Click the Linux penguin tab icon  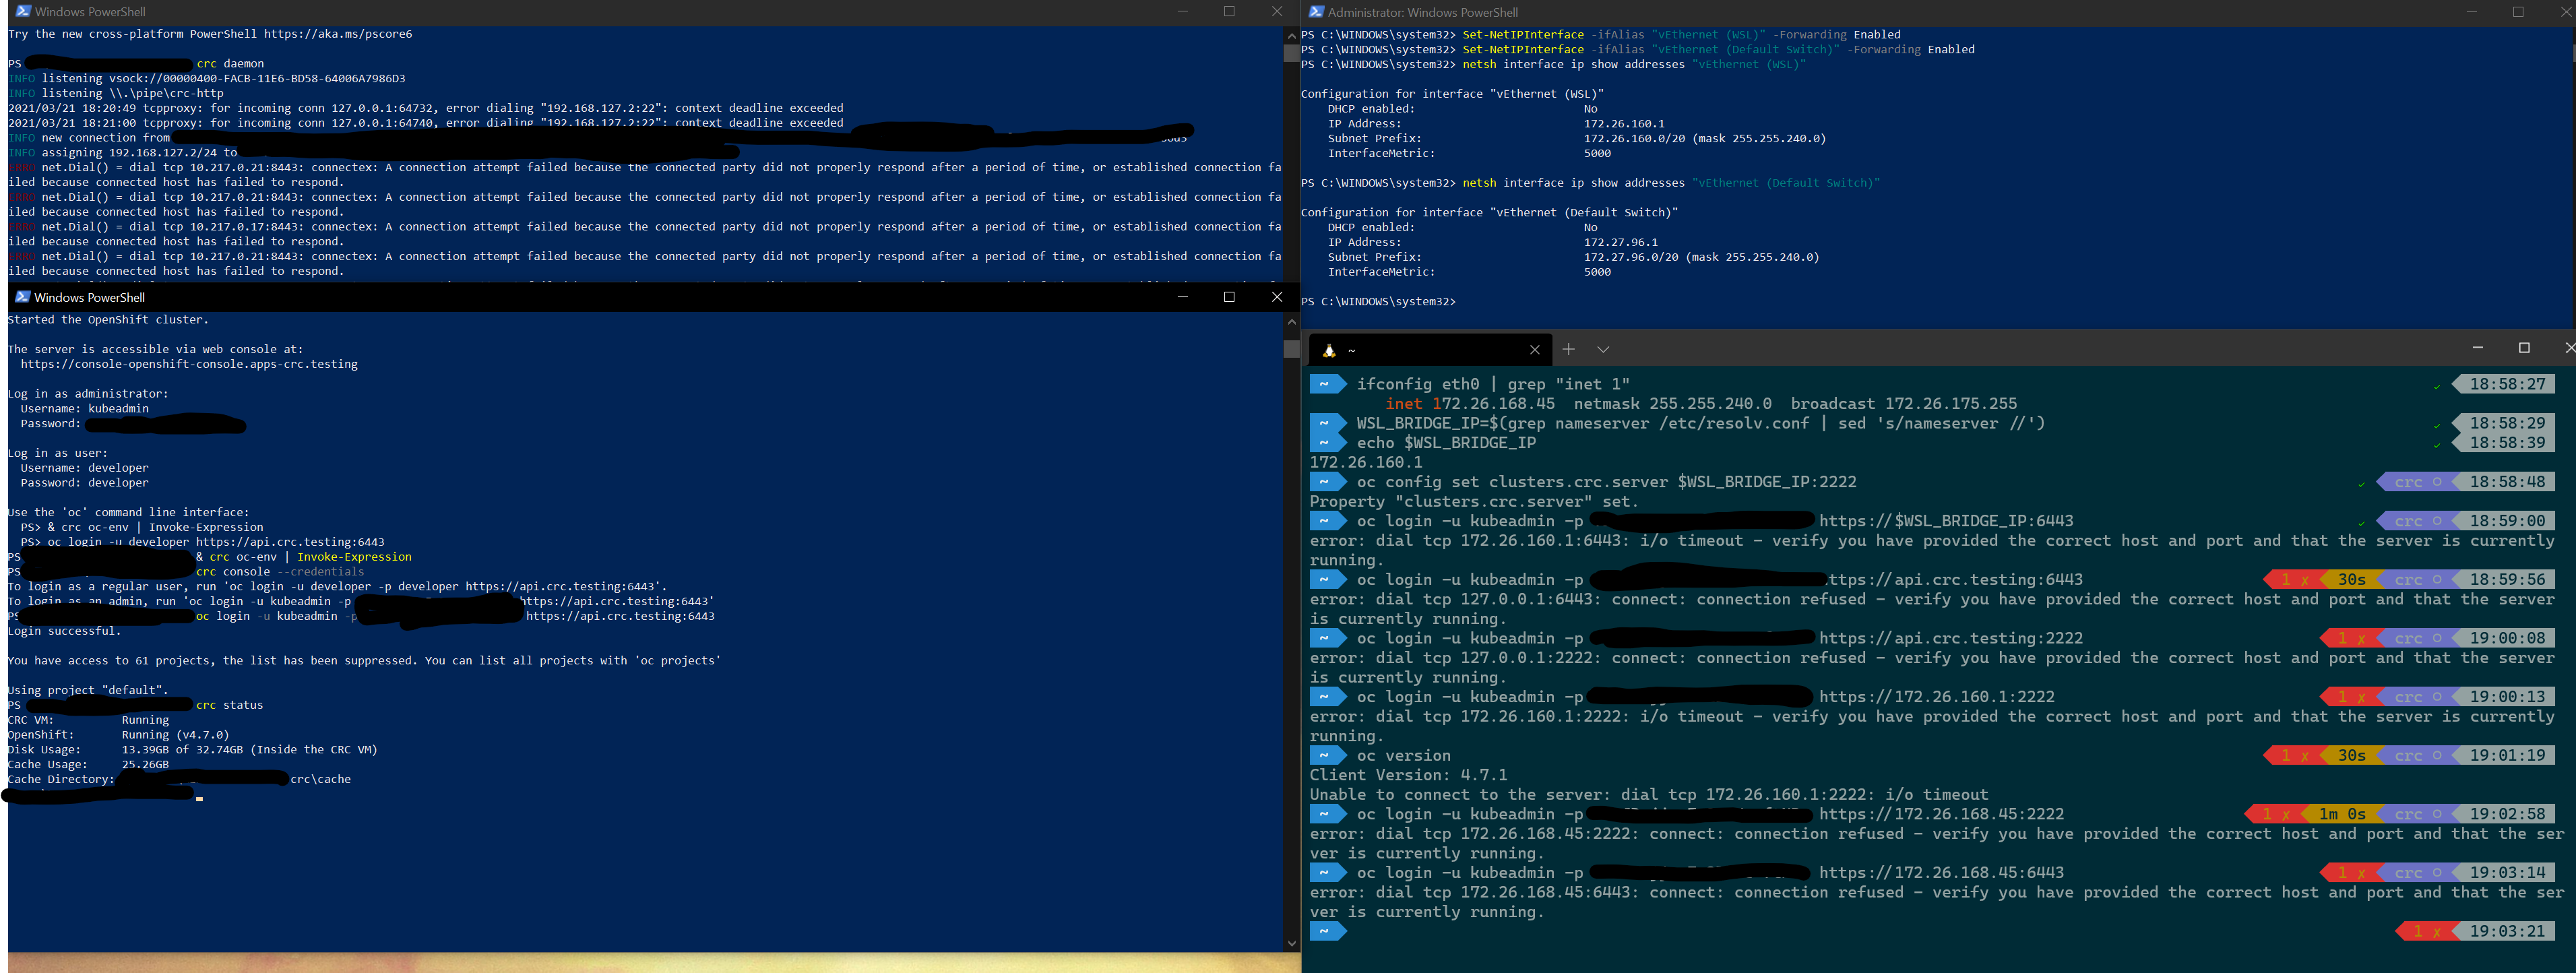tap(1329, 350)
